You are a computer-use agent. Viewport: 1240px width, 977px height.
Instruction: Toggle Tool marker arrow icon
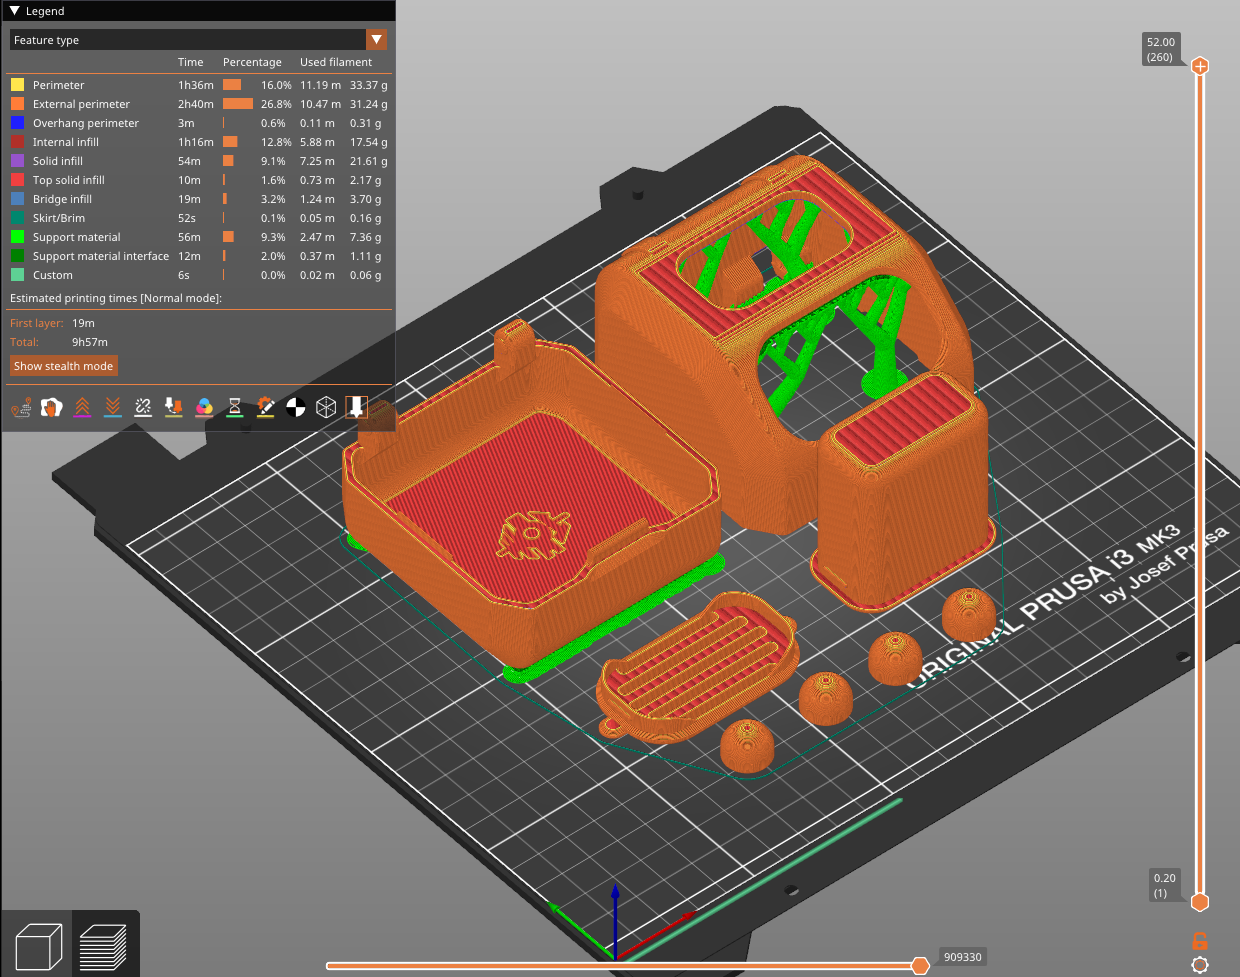pyautogui.click(x=357, y=407)
